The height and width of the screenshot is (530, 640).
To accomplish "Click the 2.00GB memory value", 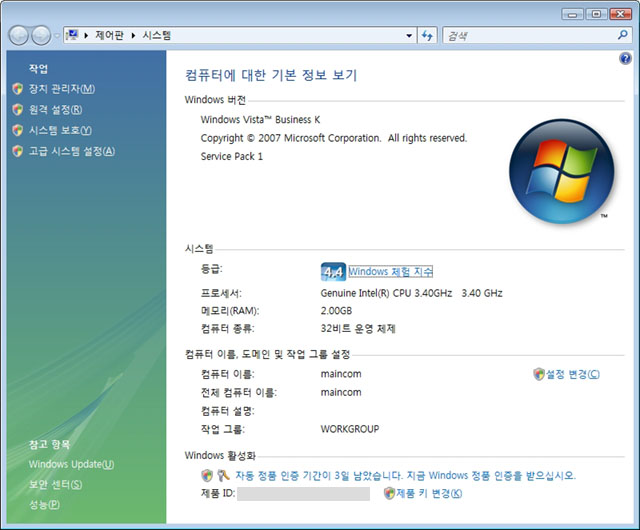I will pyautogui.click(x=336, y=311).
